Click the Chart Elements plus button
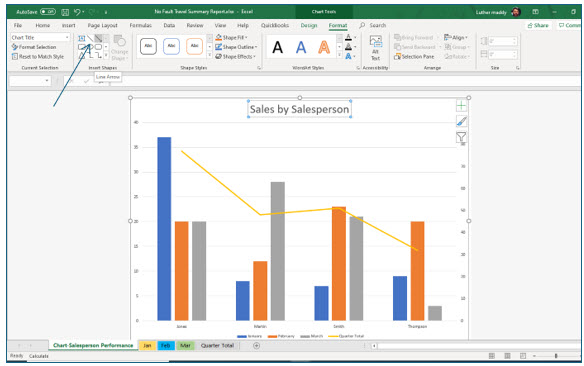Image resolution: width=584 pixels, height=366 pixels. 461,106
